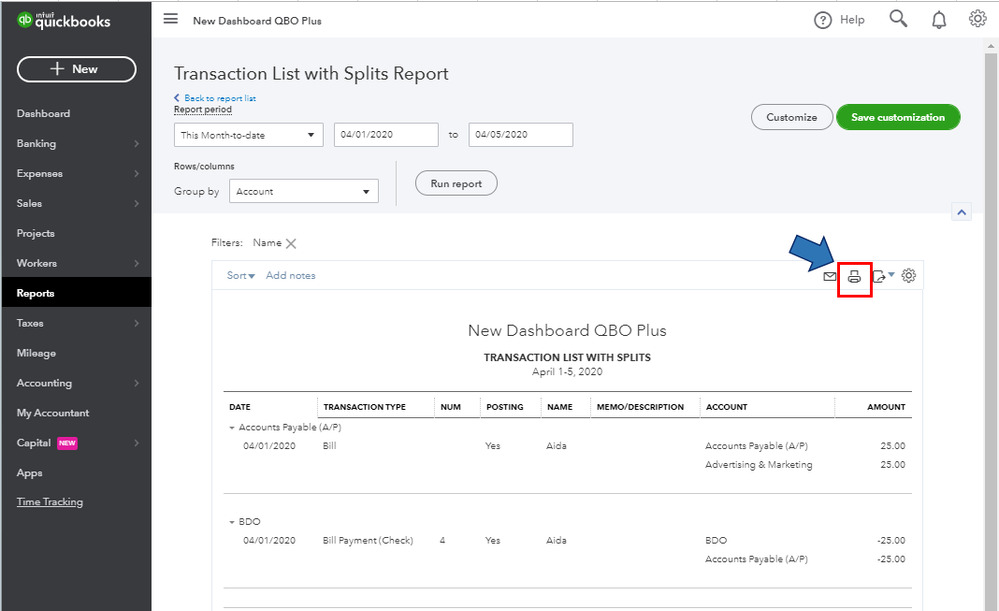Open the search magnifier icon

tap(898, 20)
